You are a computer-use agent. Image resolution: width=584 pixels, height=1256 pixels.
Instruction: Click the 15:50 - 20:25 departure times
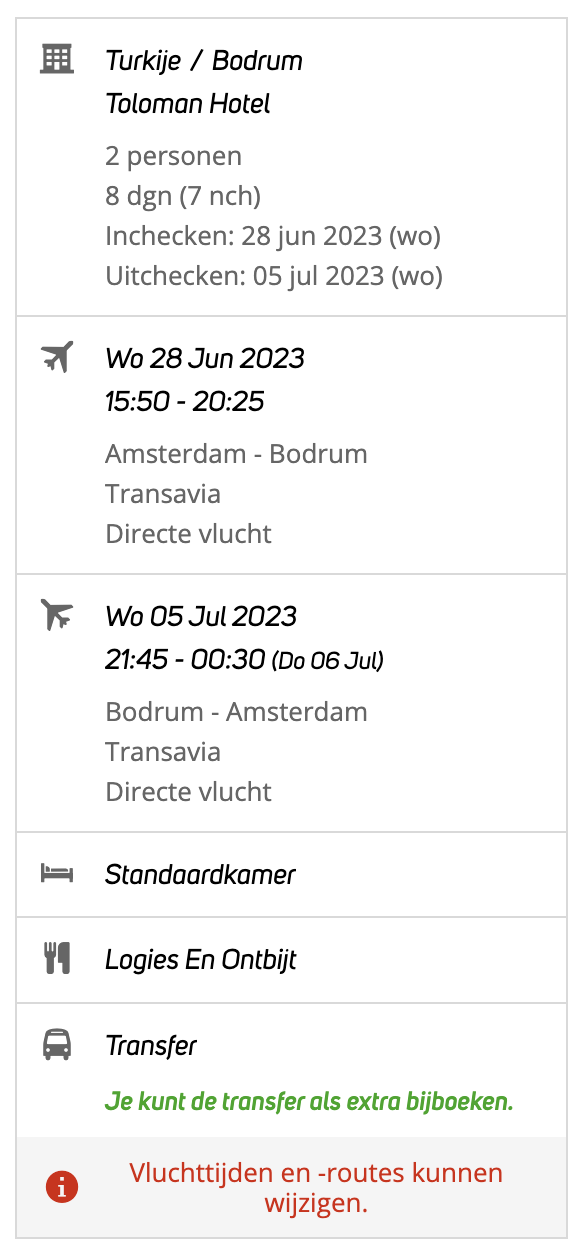[185, 401]
